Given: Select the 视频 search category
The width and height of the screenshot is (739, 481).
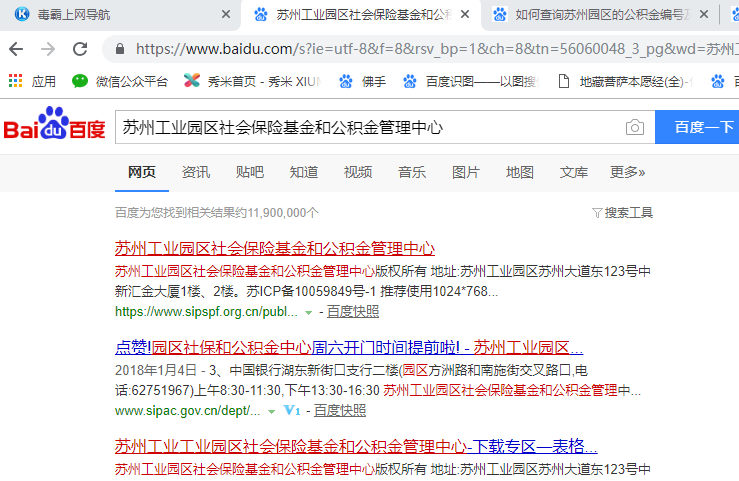Looking at the screenshot, I should coord(358,172).
